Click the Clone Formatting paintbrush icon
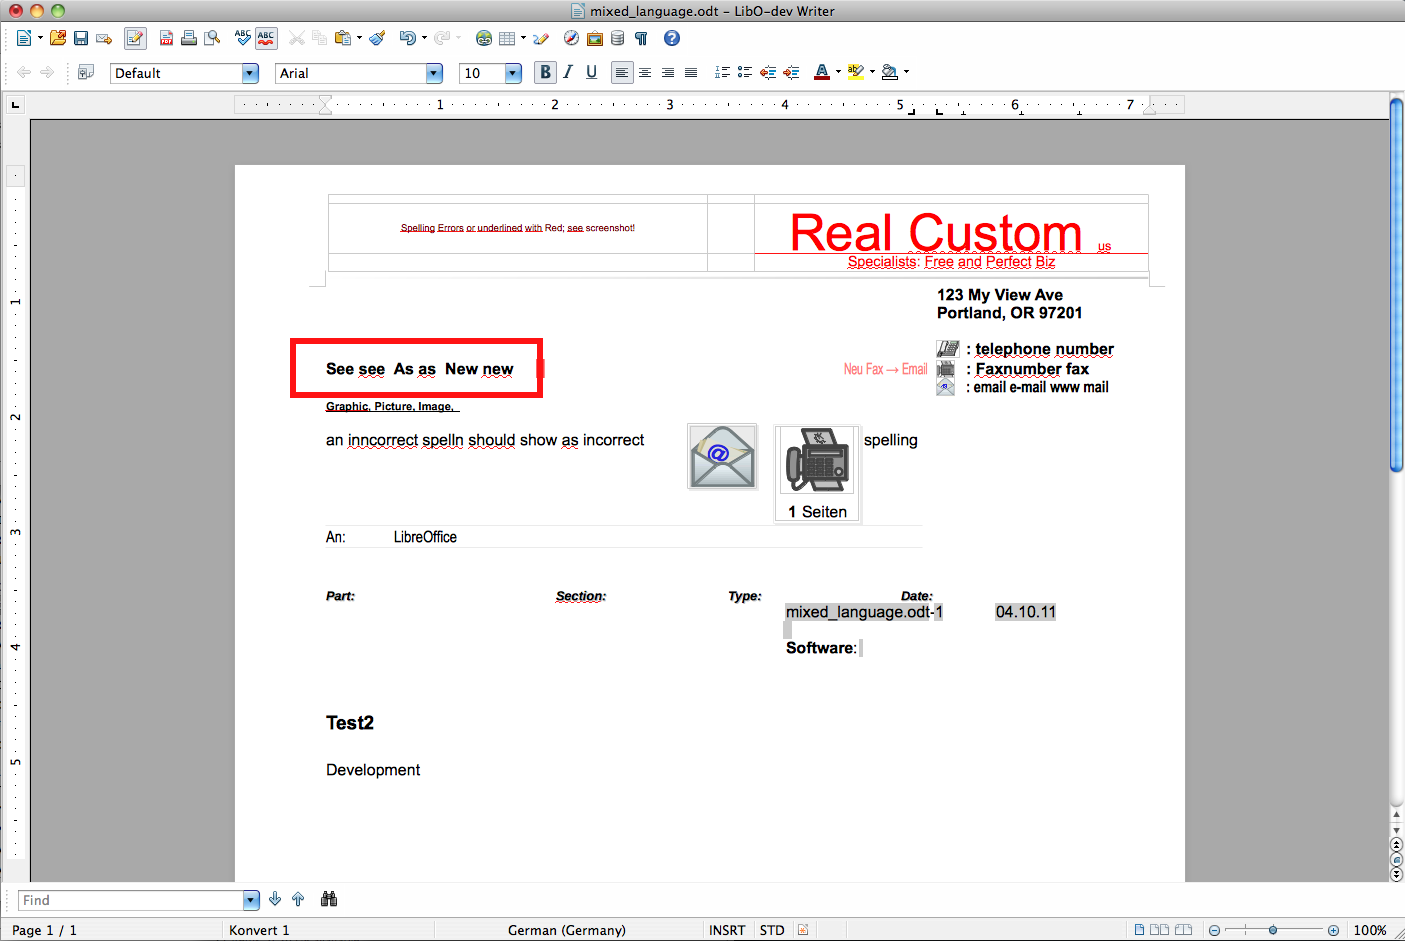This screenshot has width=1405, height=941. click(377, 38)
